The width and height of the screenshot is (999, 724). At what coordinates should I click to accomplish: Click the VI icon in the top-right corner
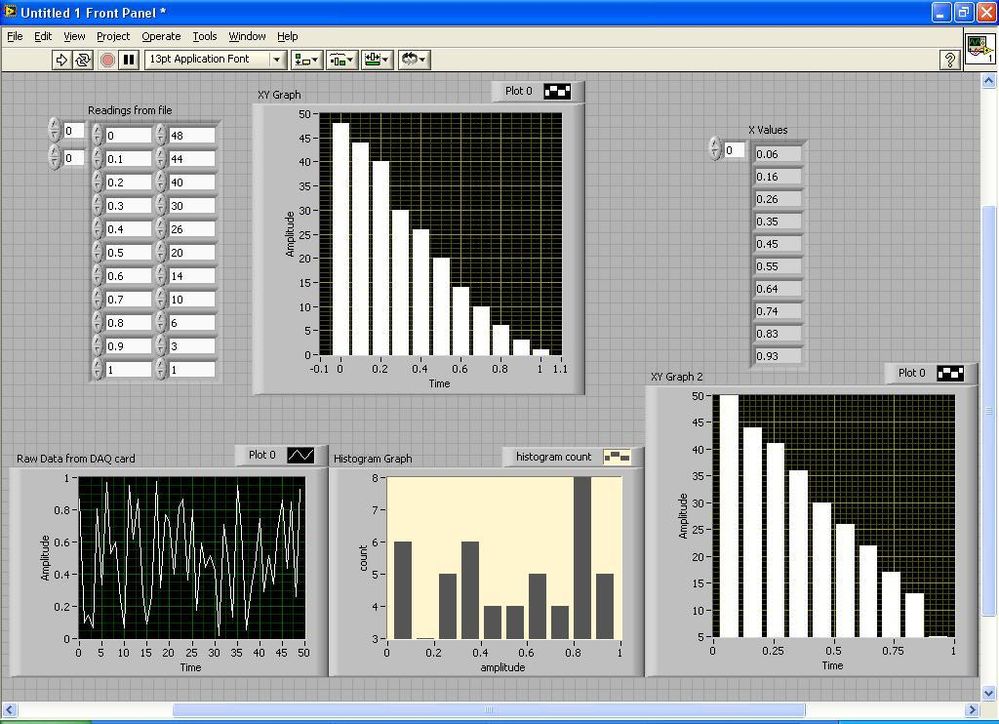click(980, 48)
